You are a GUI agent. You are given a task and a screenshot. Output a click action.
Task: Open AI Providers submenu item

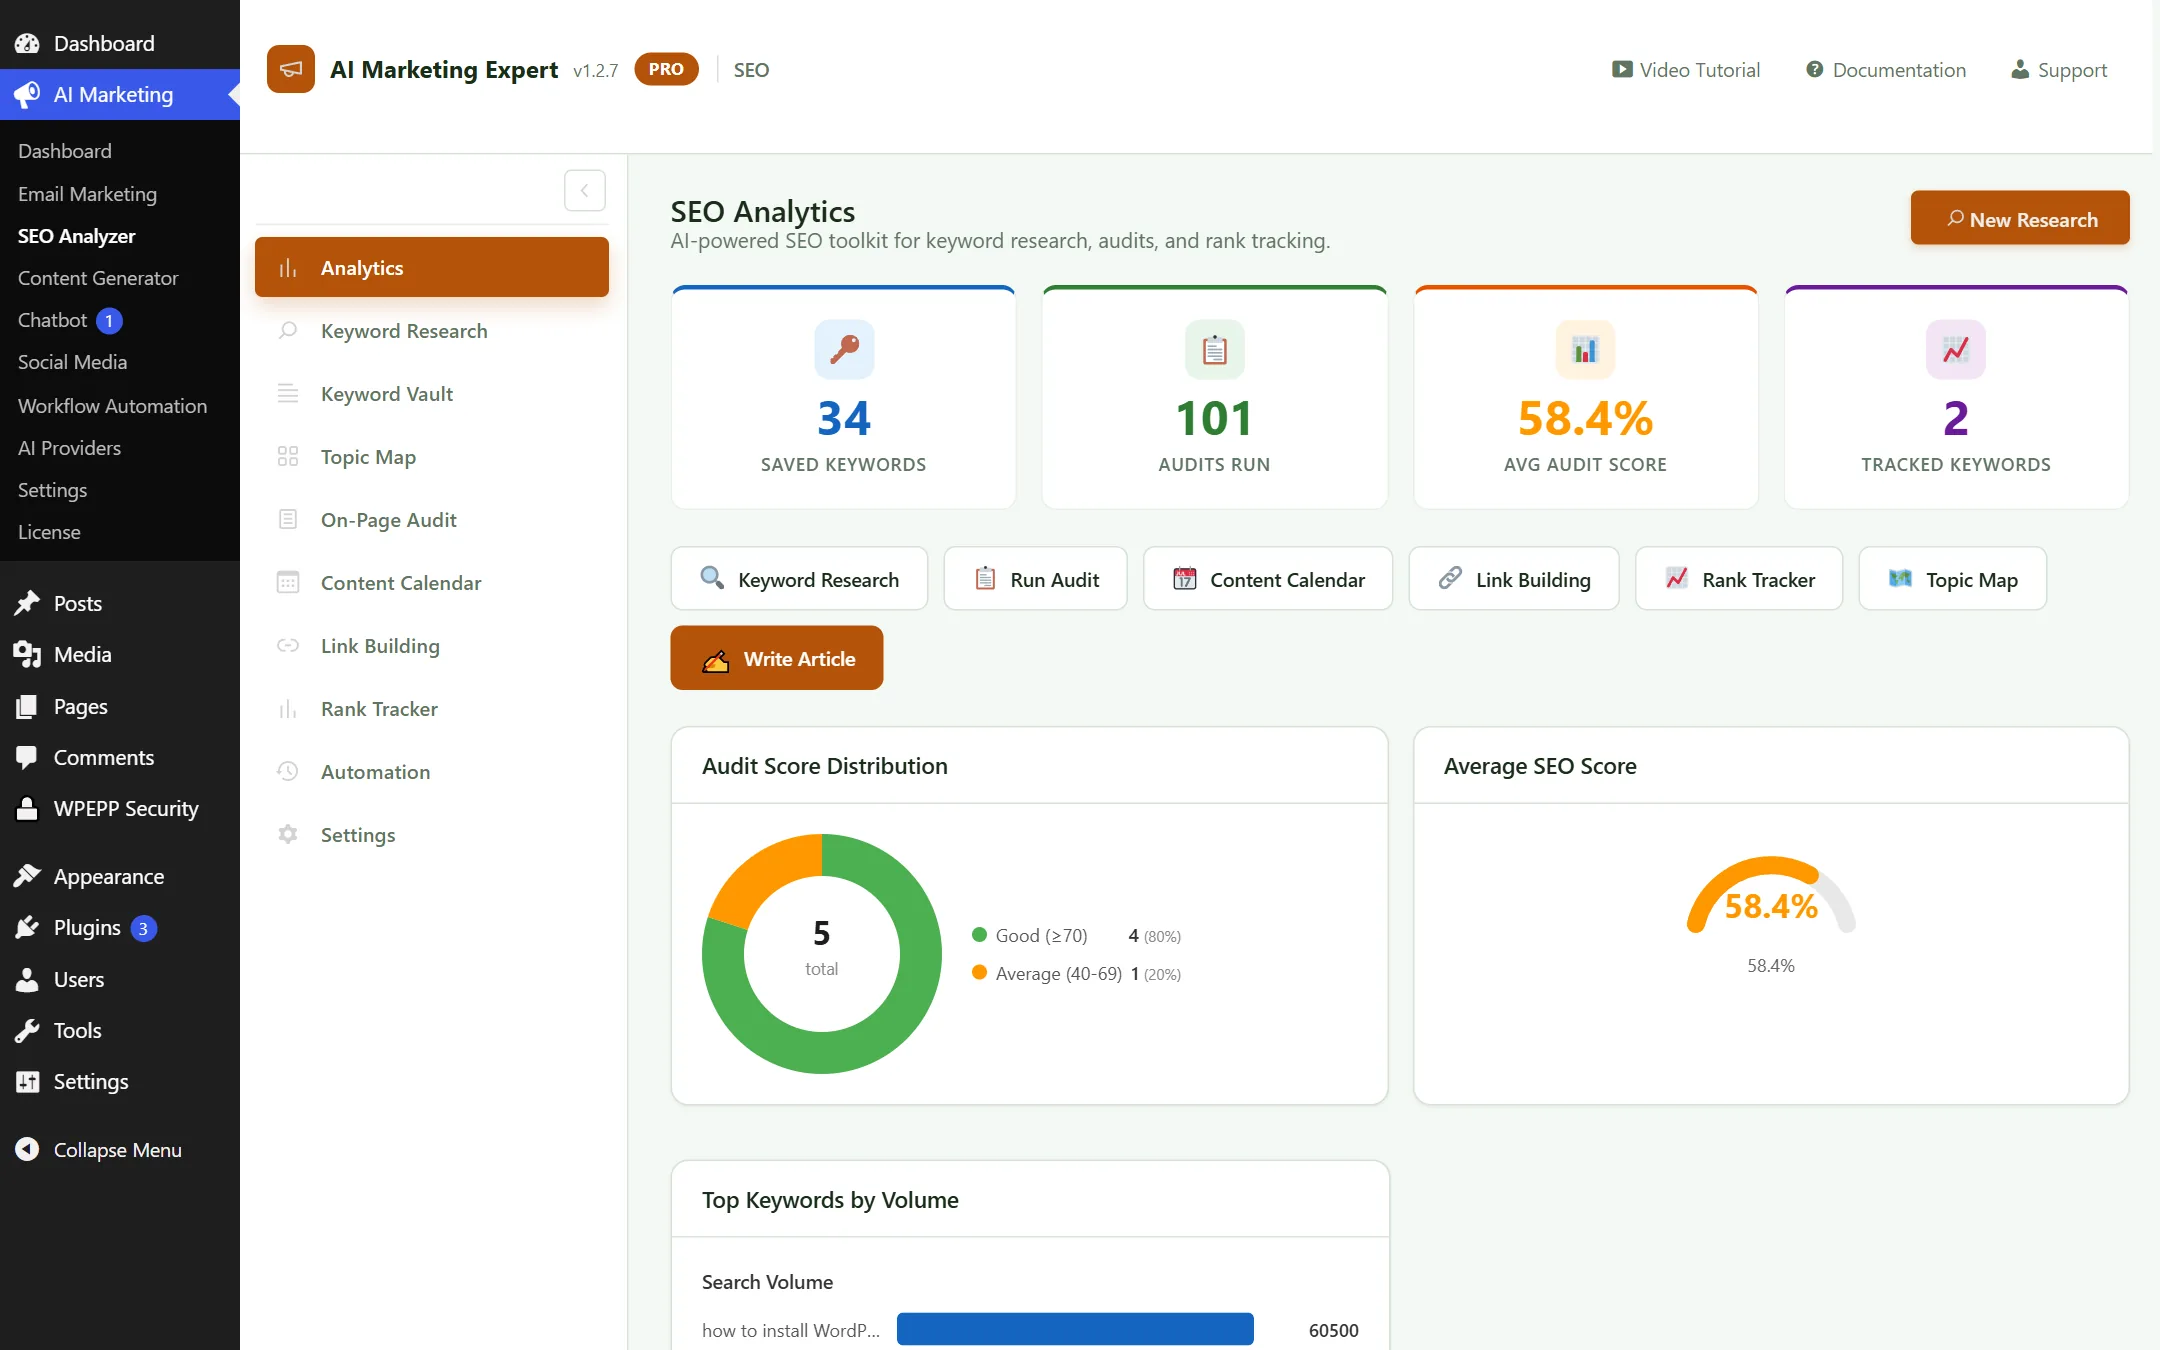pyautogui.click(x=69, y=447)
